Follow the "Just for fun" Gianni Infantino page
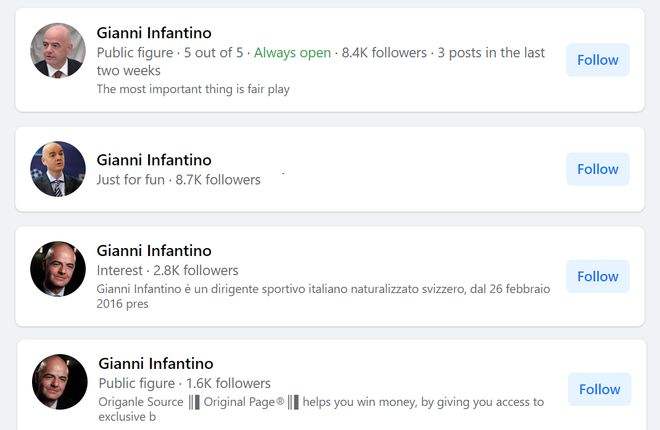Screen dimensions: 660x430 point(598,169)
